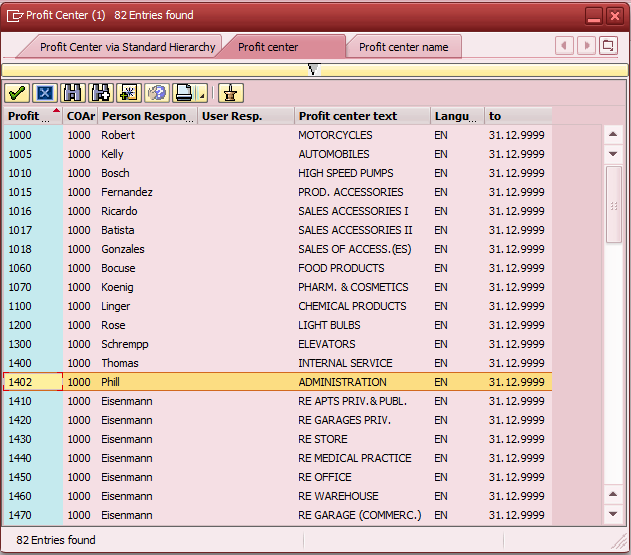
Task: Select INTERNAL SERVICE text
Action: tap(345, 363)
